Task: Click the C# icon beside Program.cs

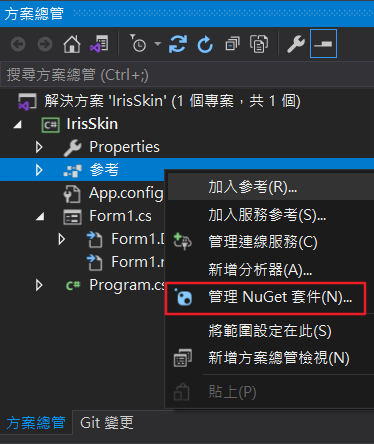Action: pyautogui.click(x=73, y=286)
